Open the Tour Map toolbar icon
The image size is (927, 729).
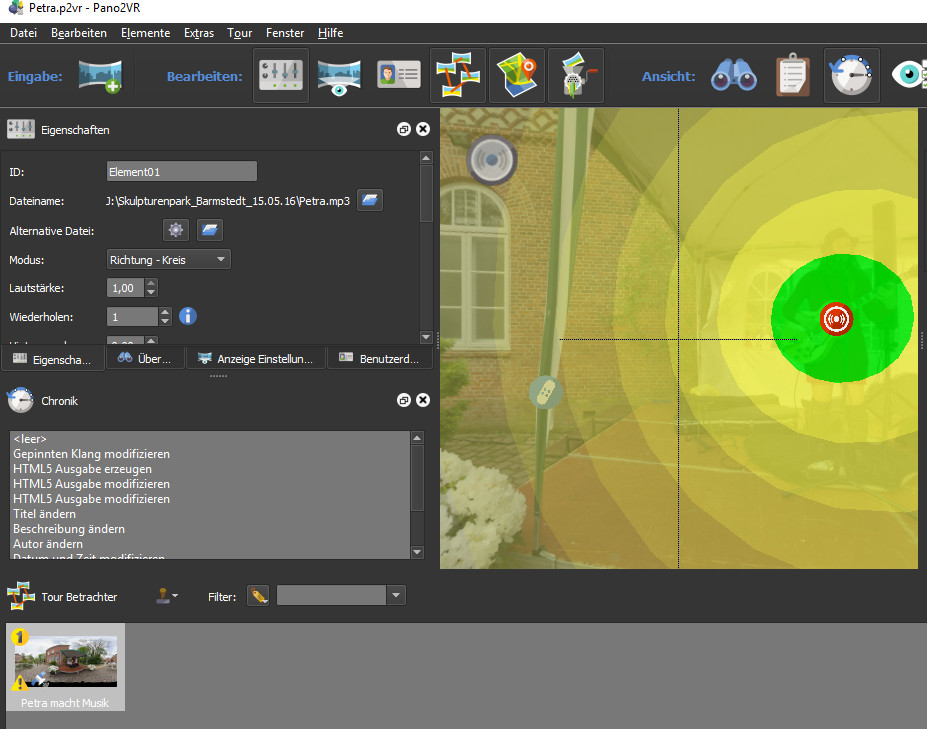(517, 76)
